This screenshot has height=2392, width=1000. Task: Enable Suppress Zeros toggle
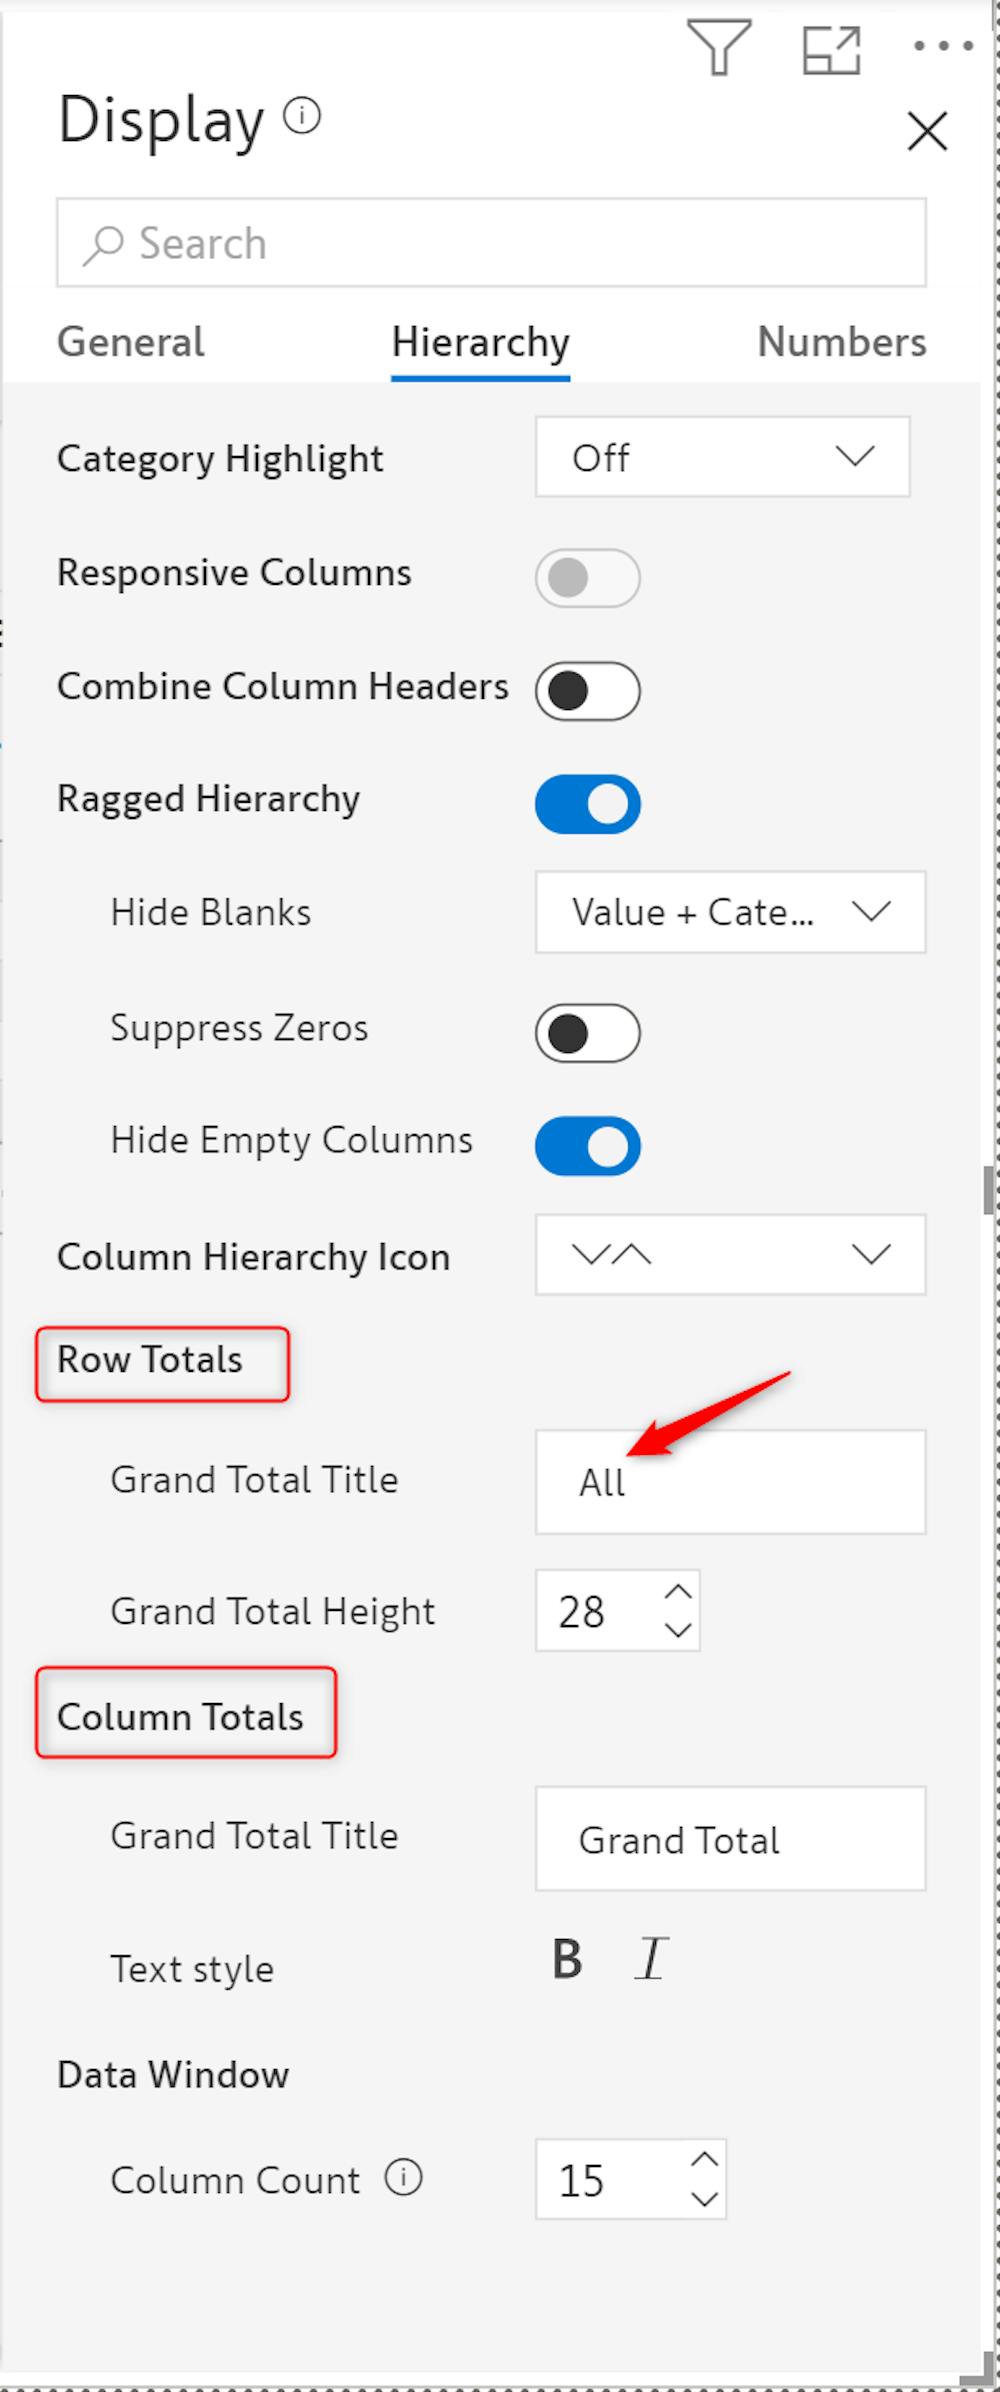pyautogui.click(x=588, y=1033)
